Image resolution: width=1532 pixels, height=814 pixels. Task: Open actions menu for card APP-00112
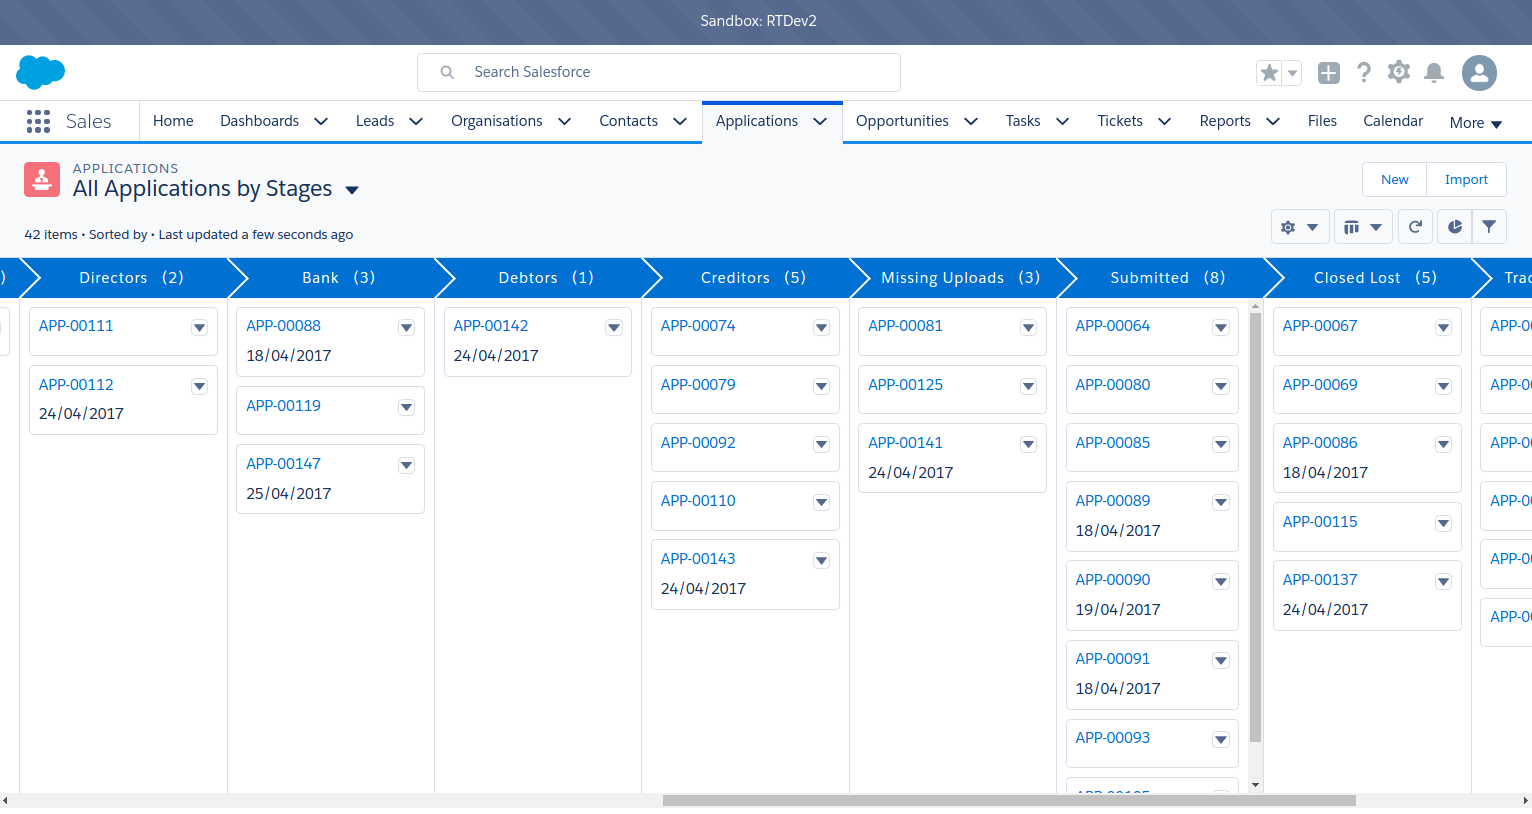199,386
